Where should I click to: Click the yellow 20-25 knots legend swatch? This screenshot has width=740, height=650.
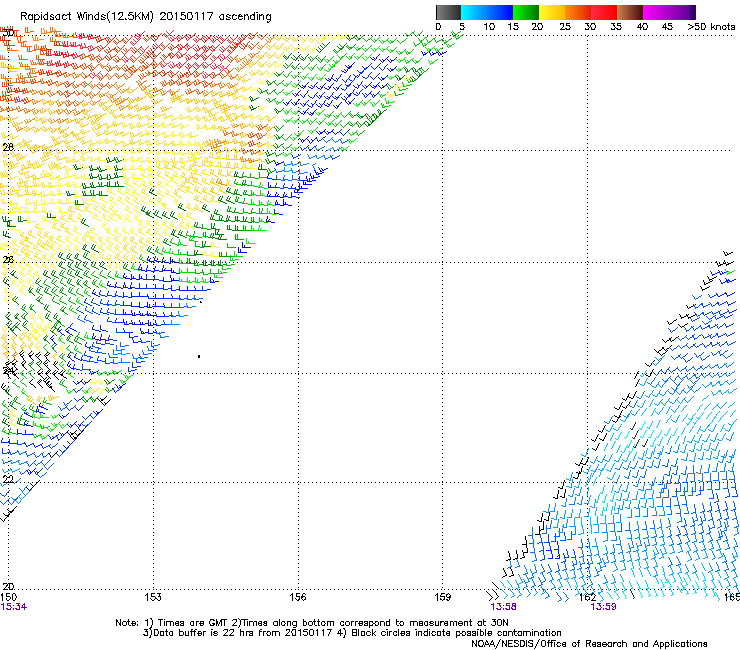pyautogui.click(x=552, y=12)
